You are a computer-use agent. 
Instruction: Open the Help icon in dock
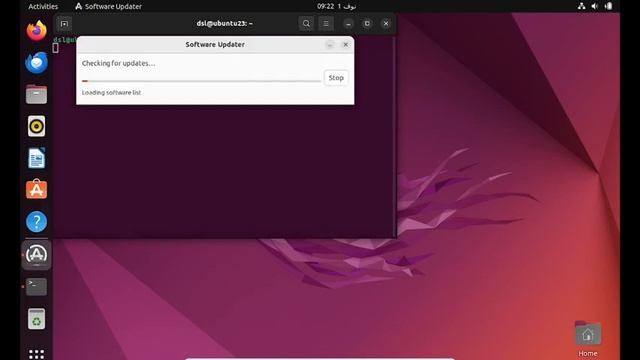(36, 222)
